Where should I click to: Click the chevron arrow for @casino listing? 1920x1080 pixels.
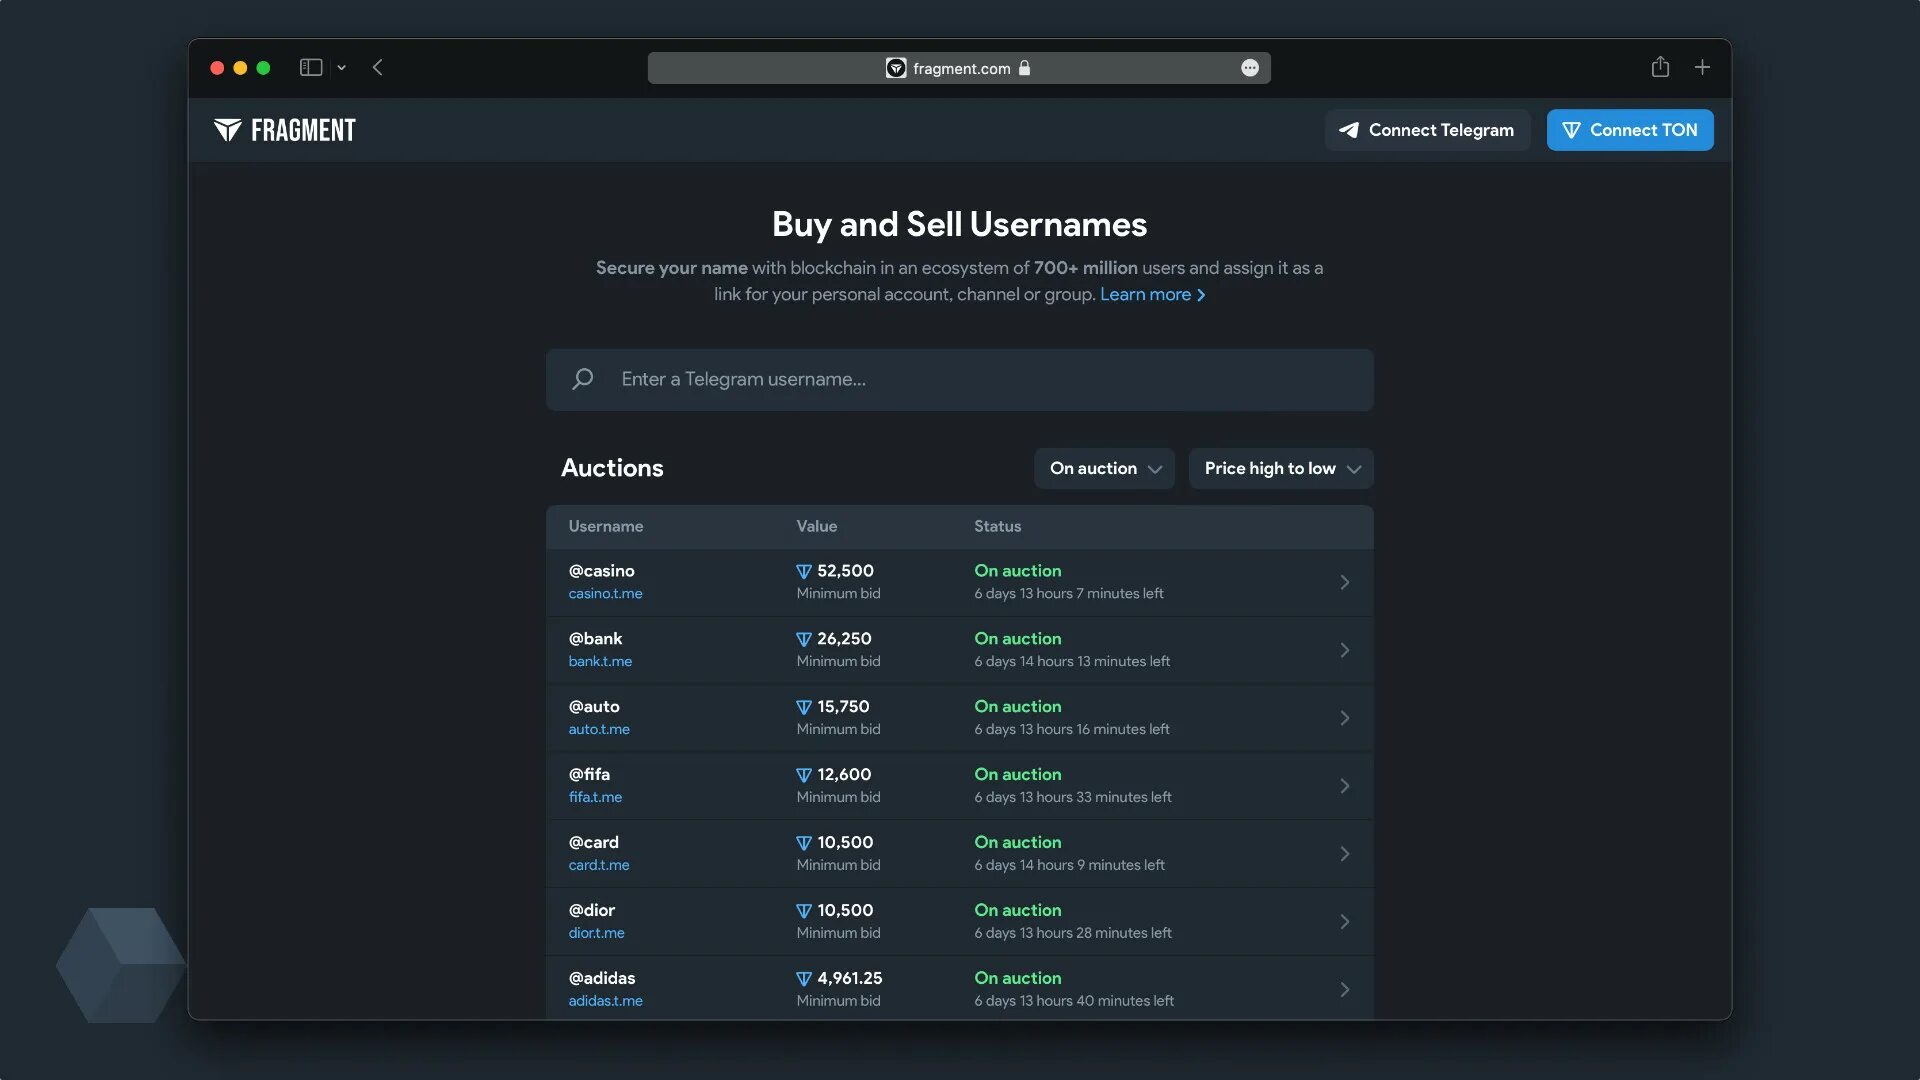(x=1344, y=582)
